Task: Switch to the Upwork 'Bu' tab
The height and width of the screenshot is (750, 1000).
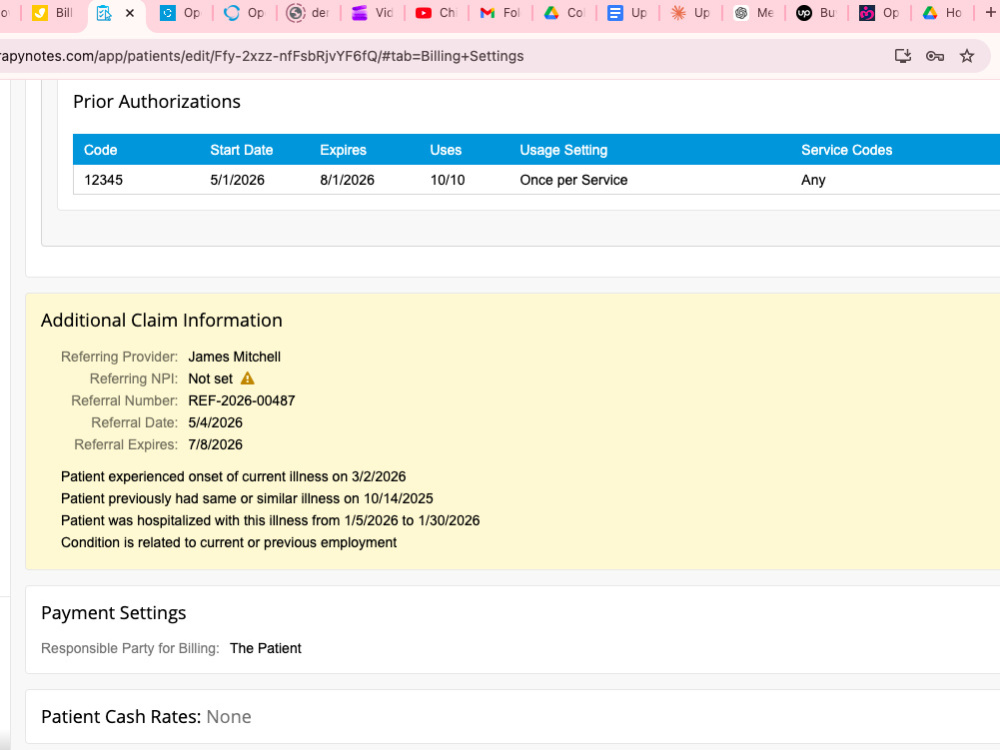Action: click(x=817, y=13)
